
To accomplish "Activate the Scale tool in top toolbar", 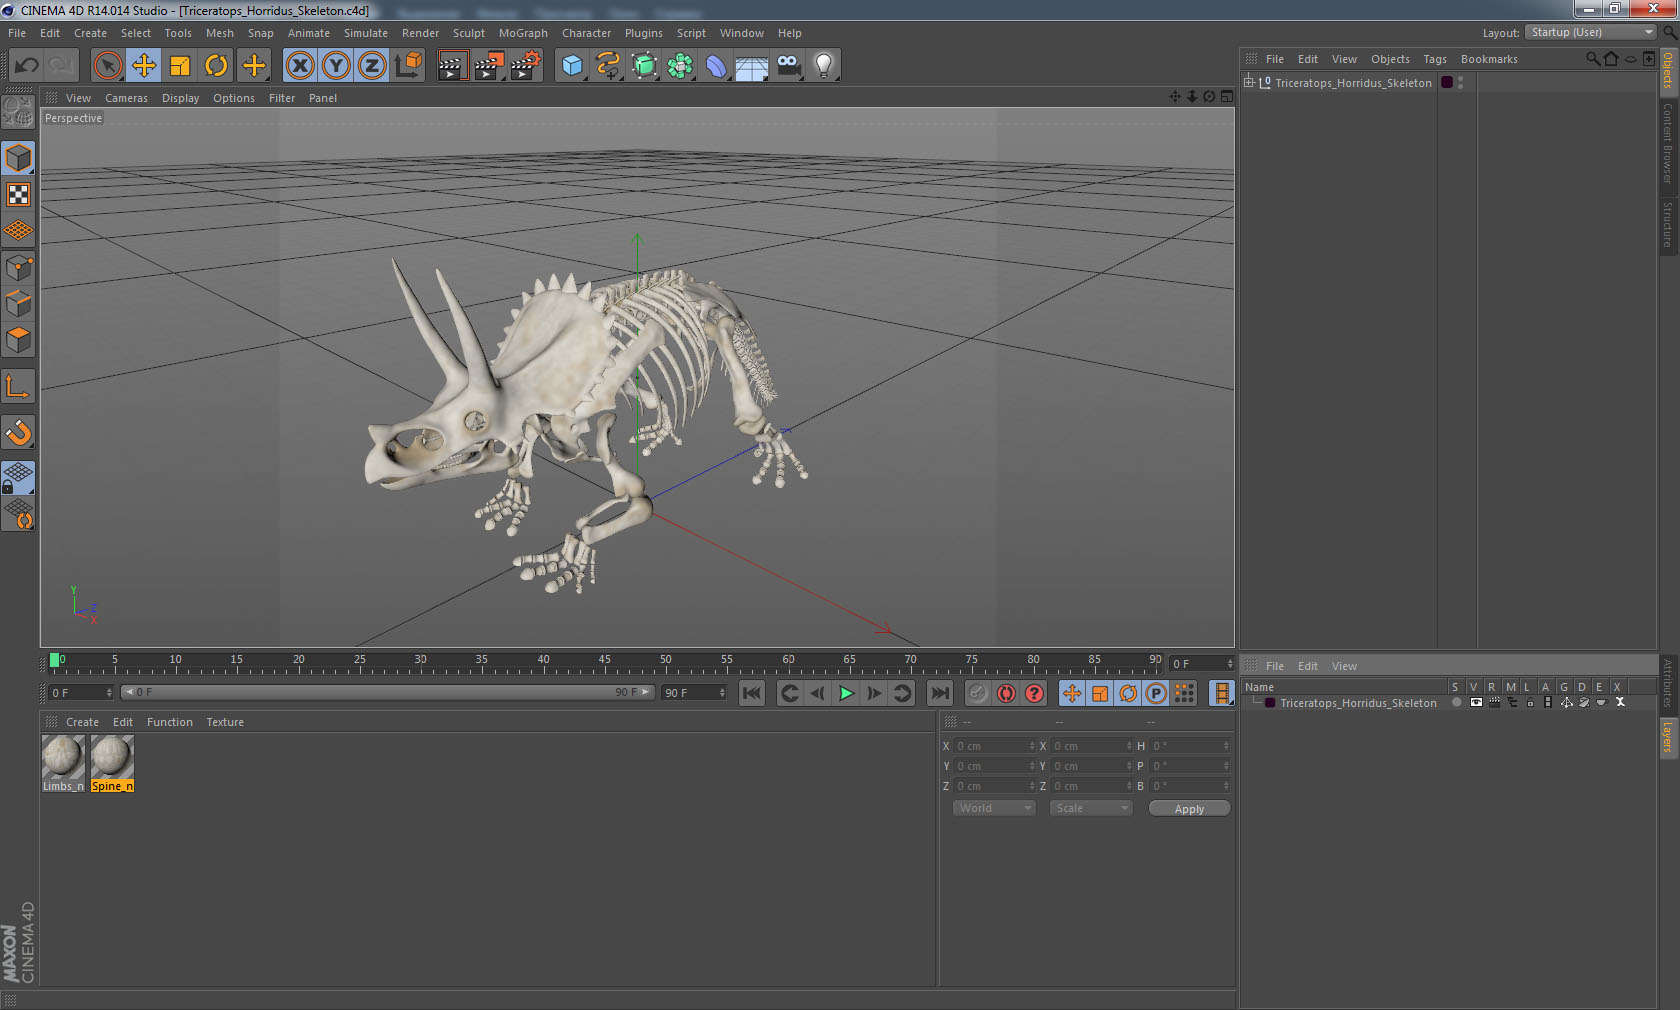I will point(180,66).
